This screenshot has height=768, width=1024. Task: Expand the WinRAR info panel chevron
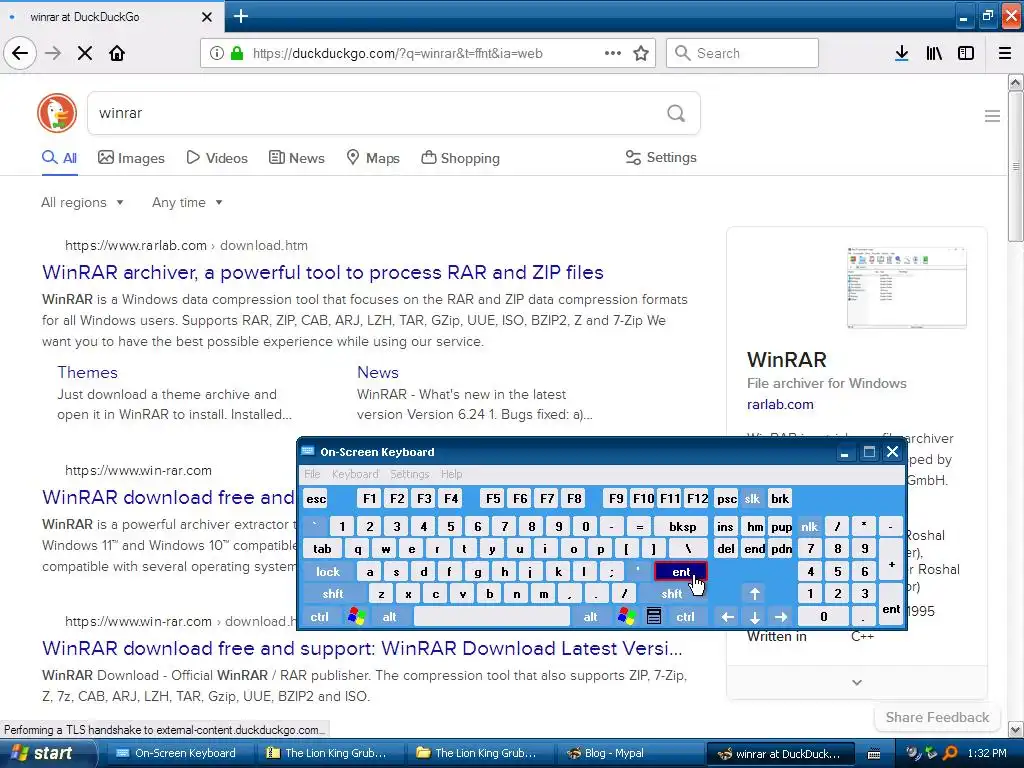coord(857,682)
